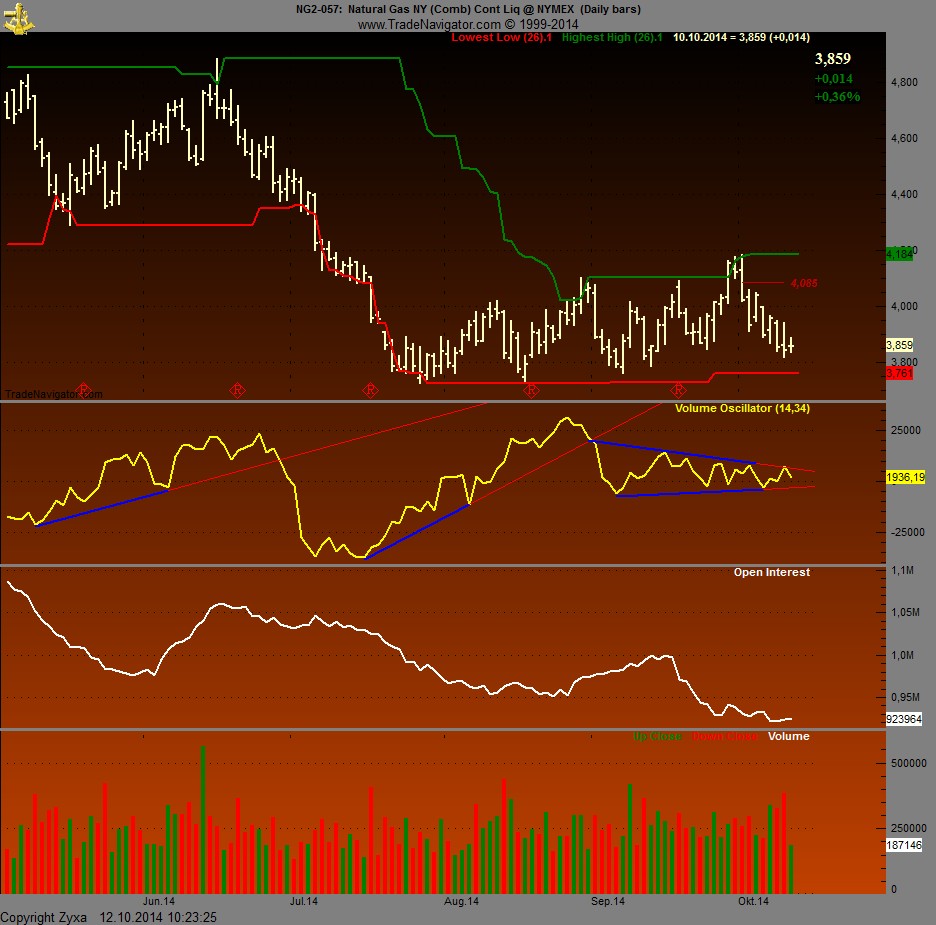Image resolution: width=936 pixels, height=925 pixels.
Task: Click the red 4,085 price annotation
Action: click(x=804, y=284)
